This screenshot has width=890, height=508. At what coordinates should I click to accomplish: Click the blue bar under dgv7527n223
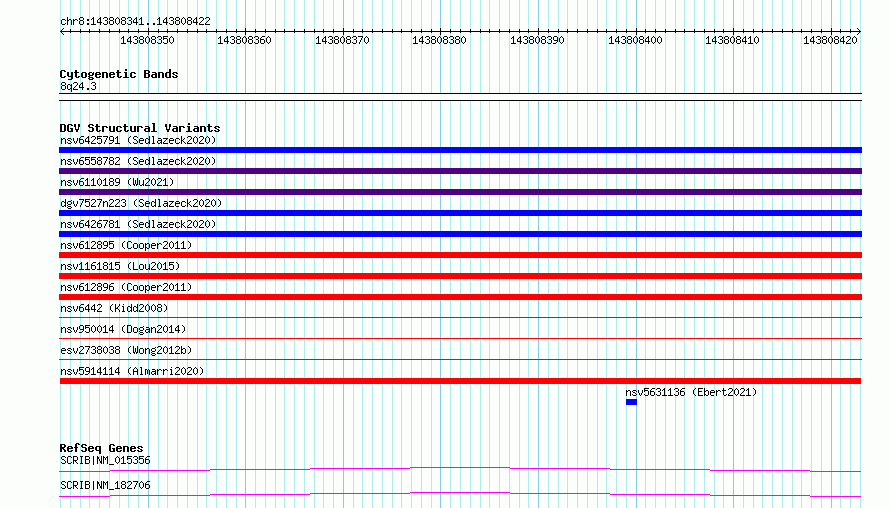coord(460,213)
